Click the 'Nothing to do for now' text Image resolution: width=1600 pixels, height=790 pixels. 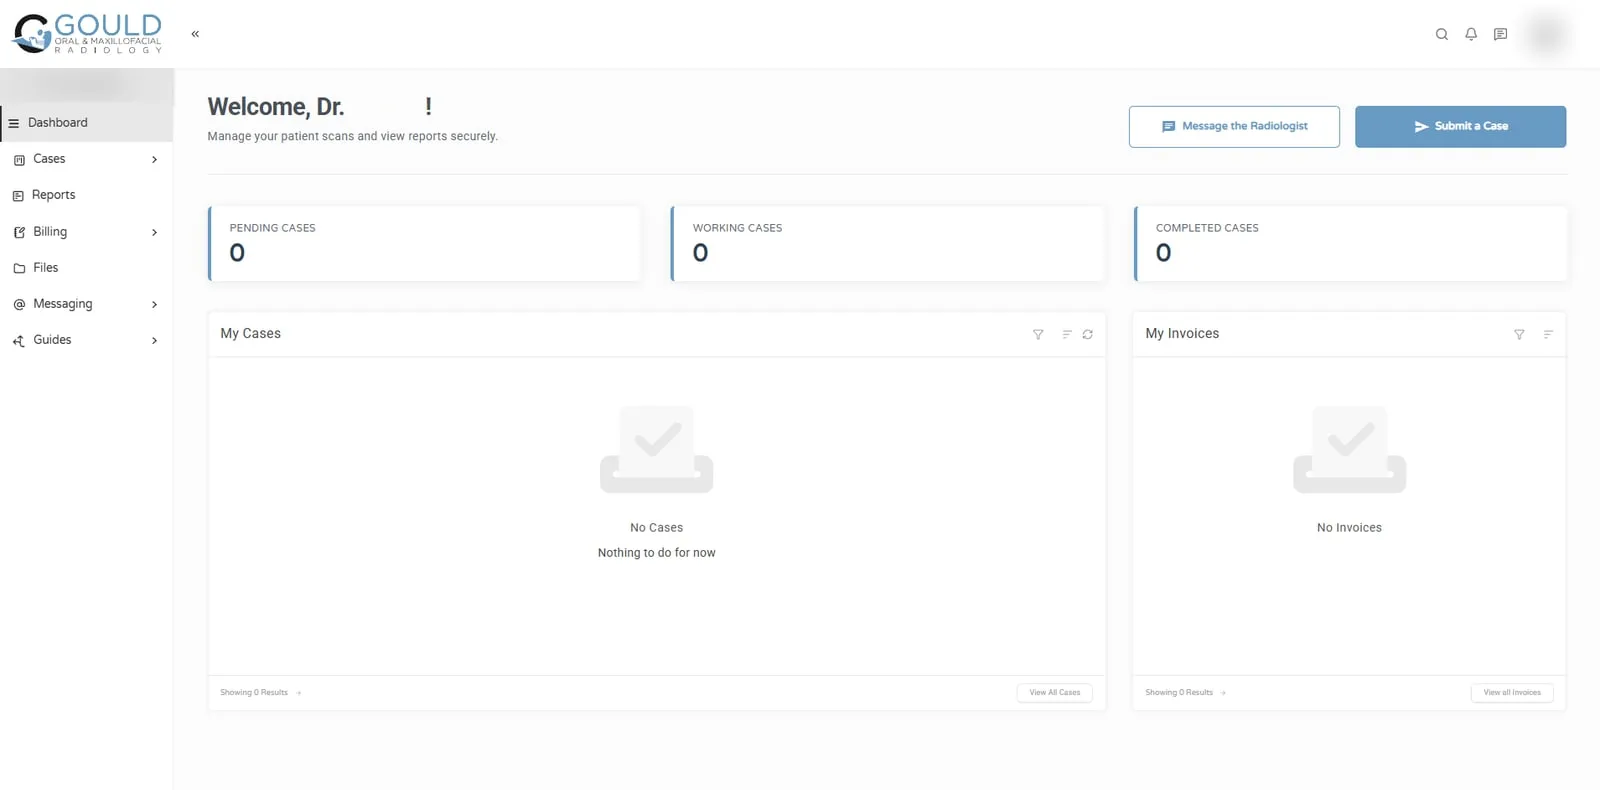tap(657, 553)
